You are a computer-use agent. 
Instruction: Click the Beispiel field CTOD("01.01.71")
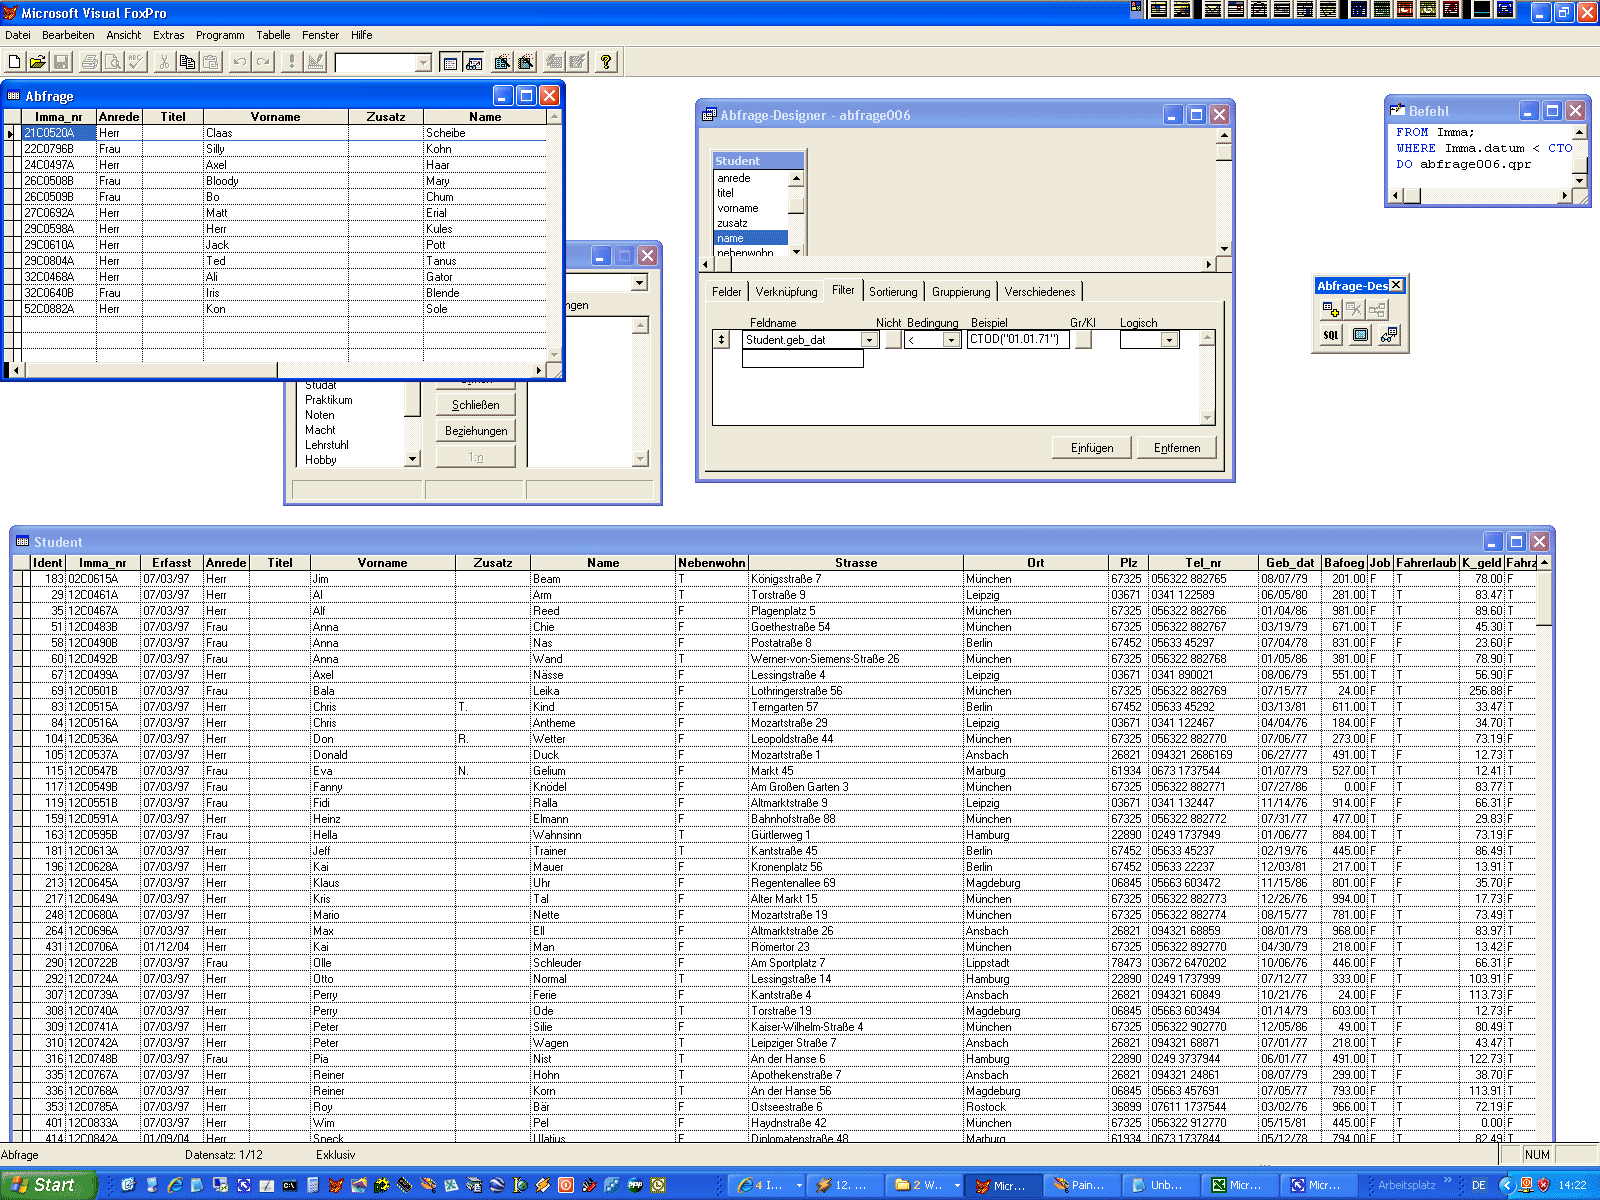(1018, 340)
